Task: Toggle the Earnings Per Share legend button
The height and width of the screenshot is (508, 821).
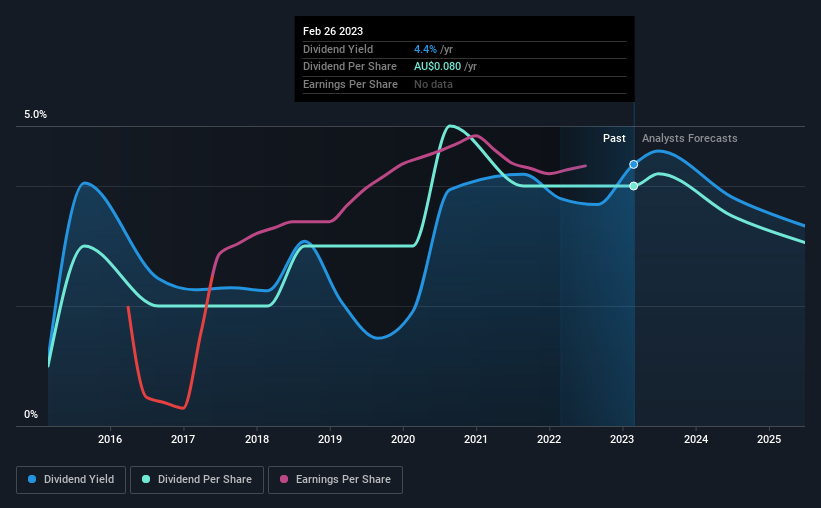Action: pos(335,480)
